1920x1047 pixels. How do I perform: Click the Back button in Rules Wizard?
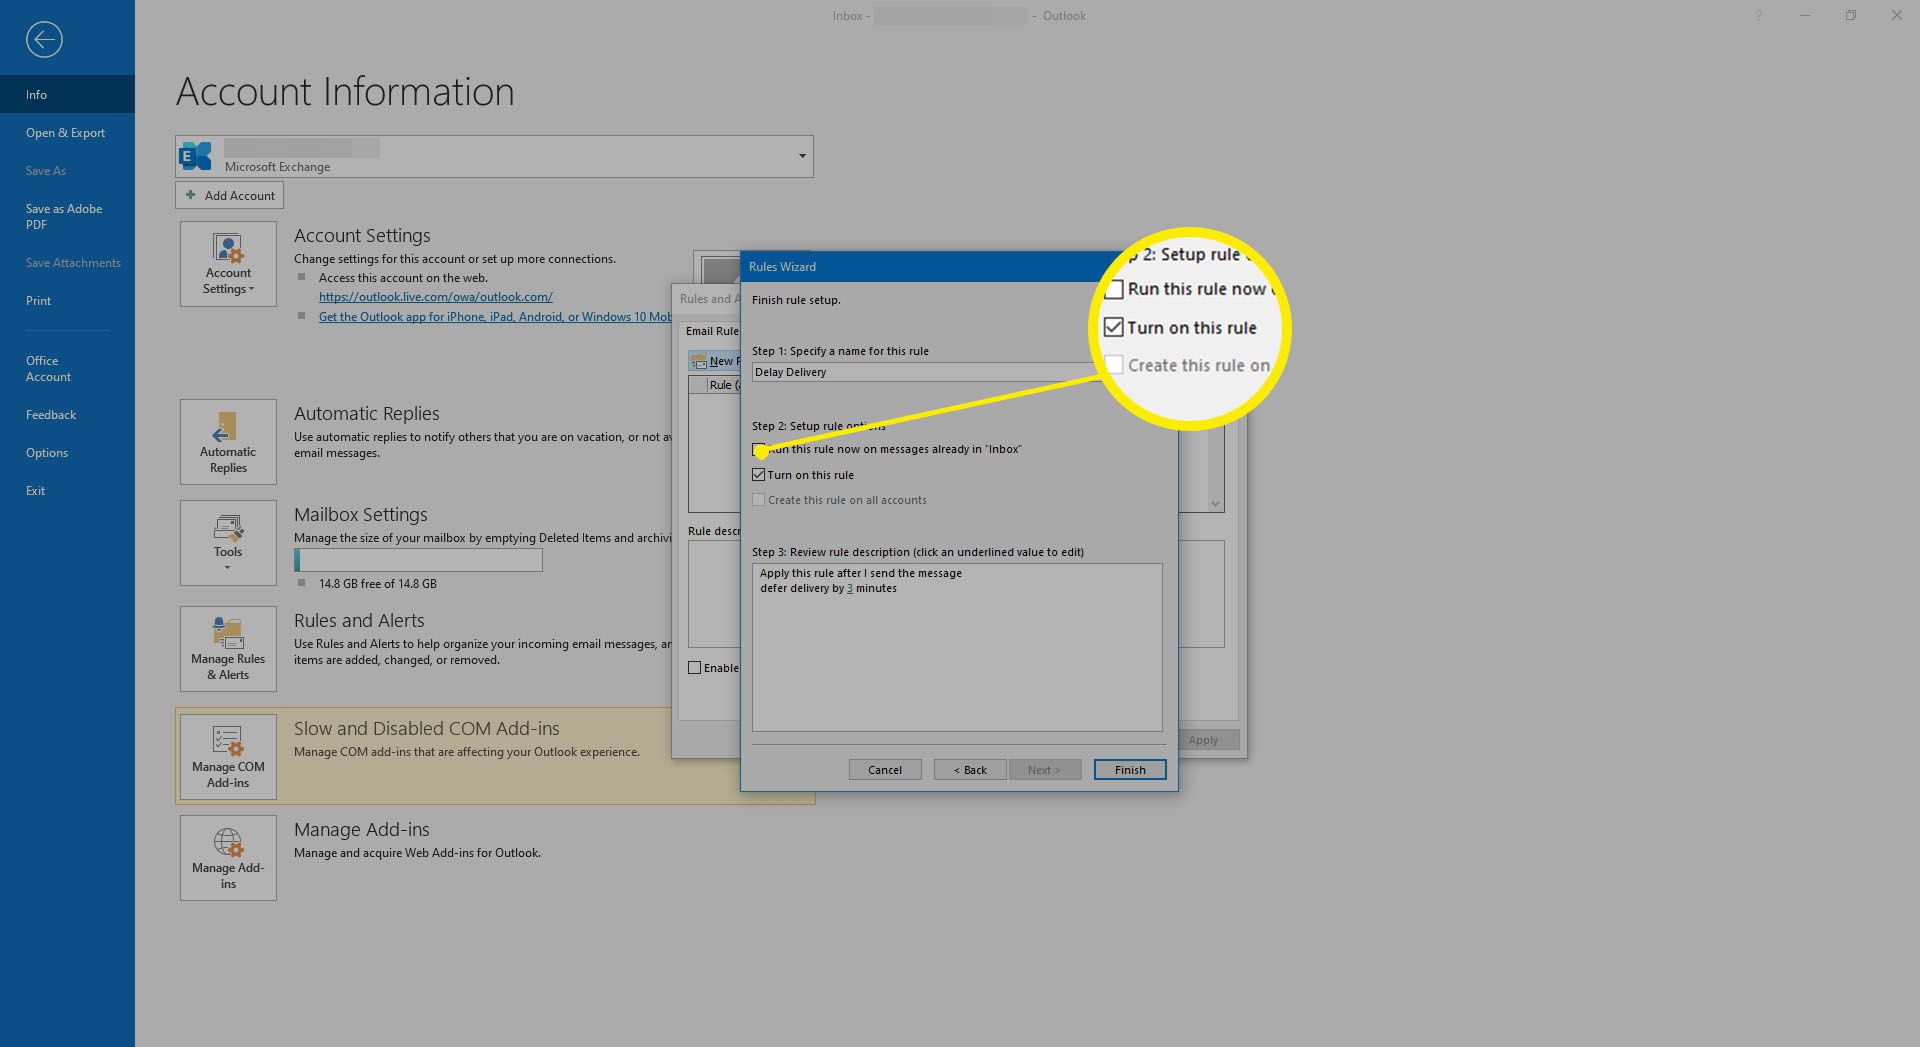[970, 770]
